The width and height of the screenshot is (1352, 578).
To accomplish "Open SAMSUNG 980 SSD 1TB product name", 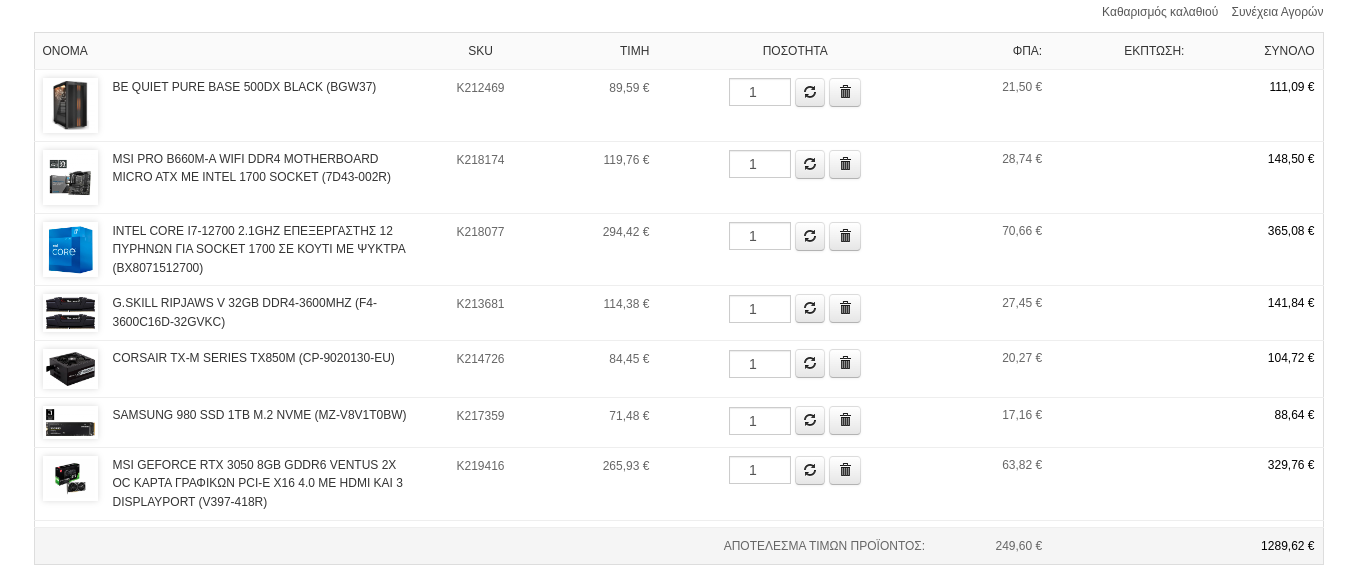I will (x=259, y=415).
